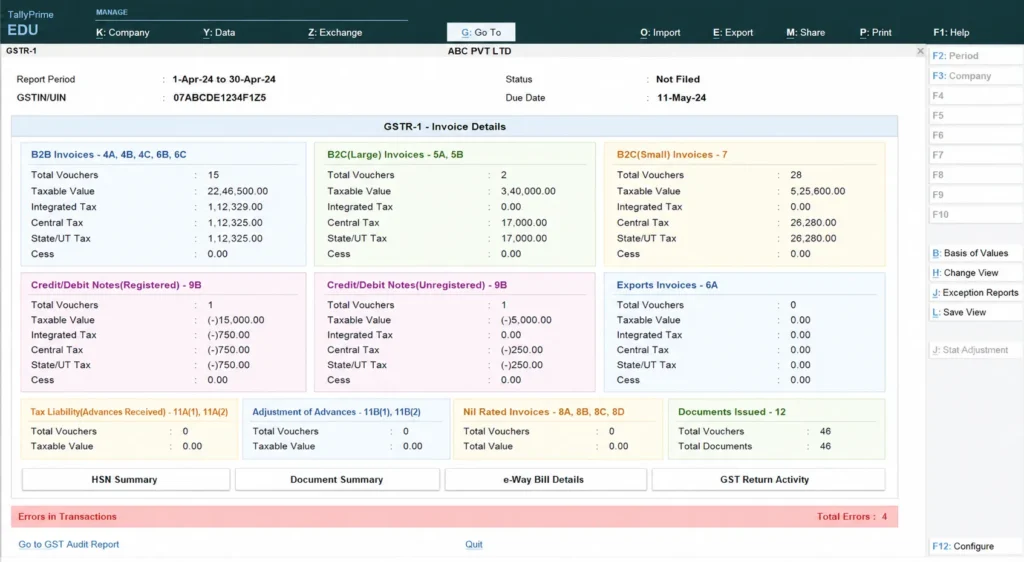The height and width of the screenshot is (562, 1024).
Task: Open the Go To search box
Action: pyautogui.click(x=481, y=32)
